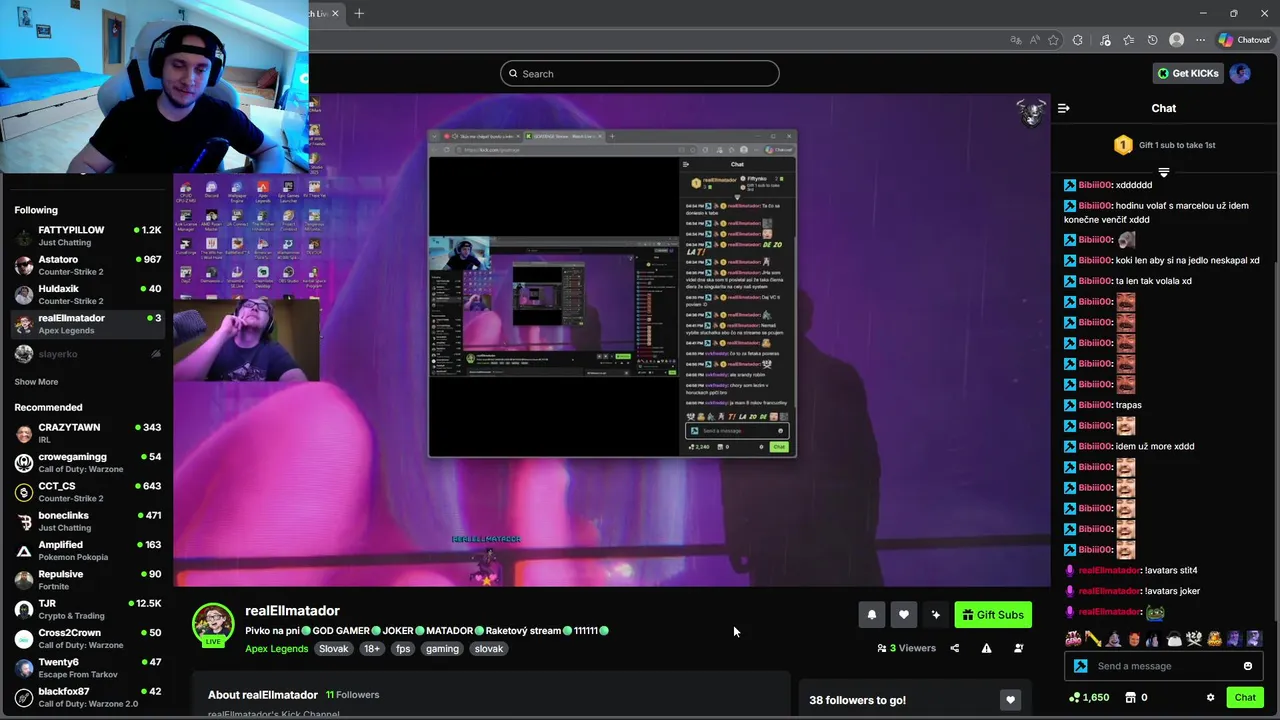The image size is (1280, 720).
Task: Click the 18+ stream tag
Action: pos(372,648)
